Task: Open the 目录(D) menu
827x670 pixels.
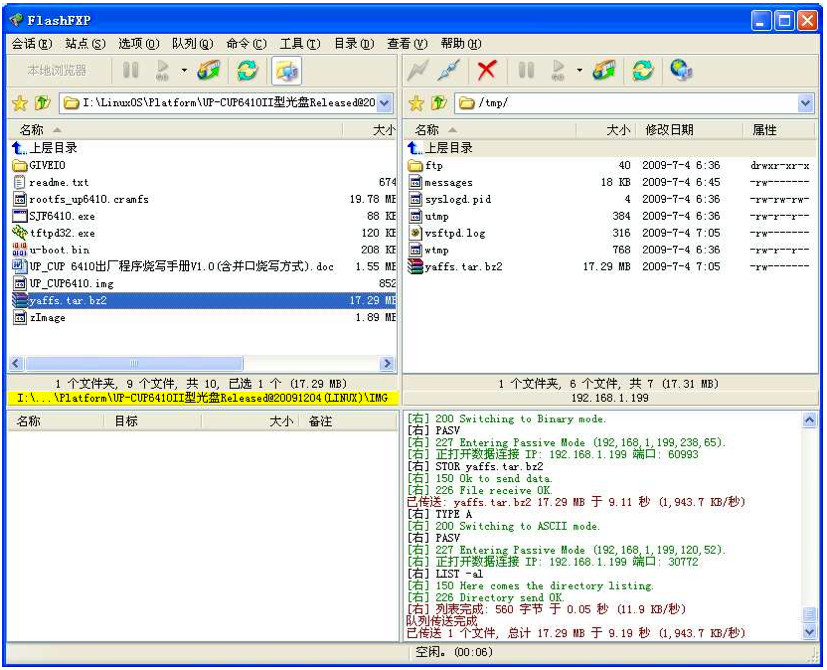Action: 354,44
